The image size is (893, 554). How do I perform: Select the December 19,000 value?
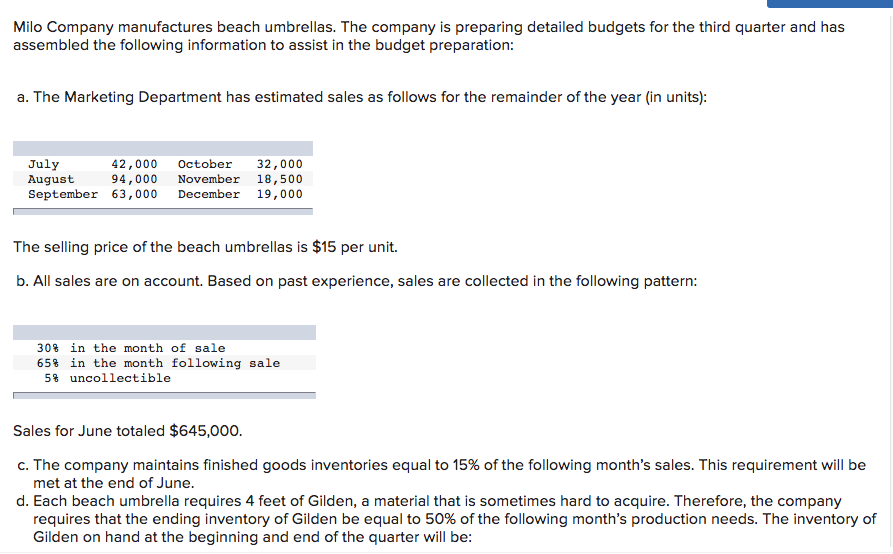click(x=279, y=194)
